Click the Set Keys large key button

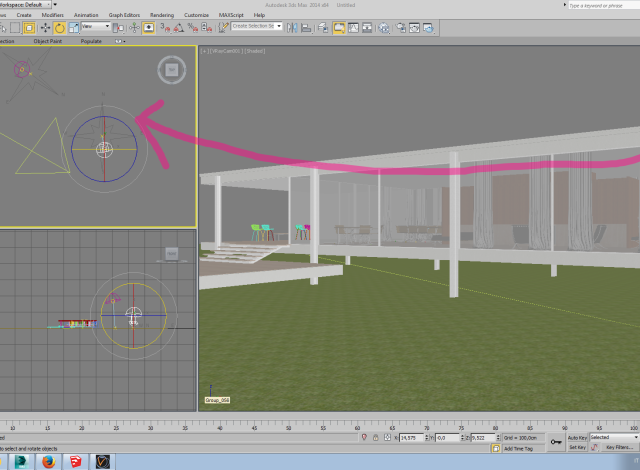click(x=556, y=442)
